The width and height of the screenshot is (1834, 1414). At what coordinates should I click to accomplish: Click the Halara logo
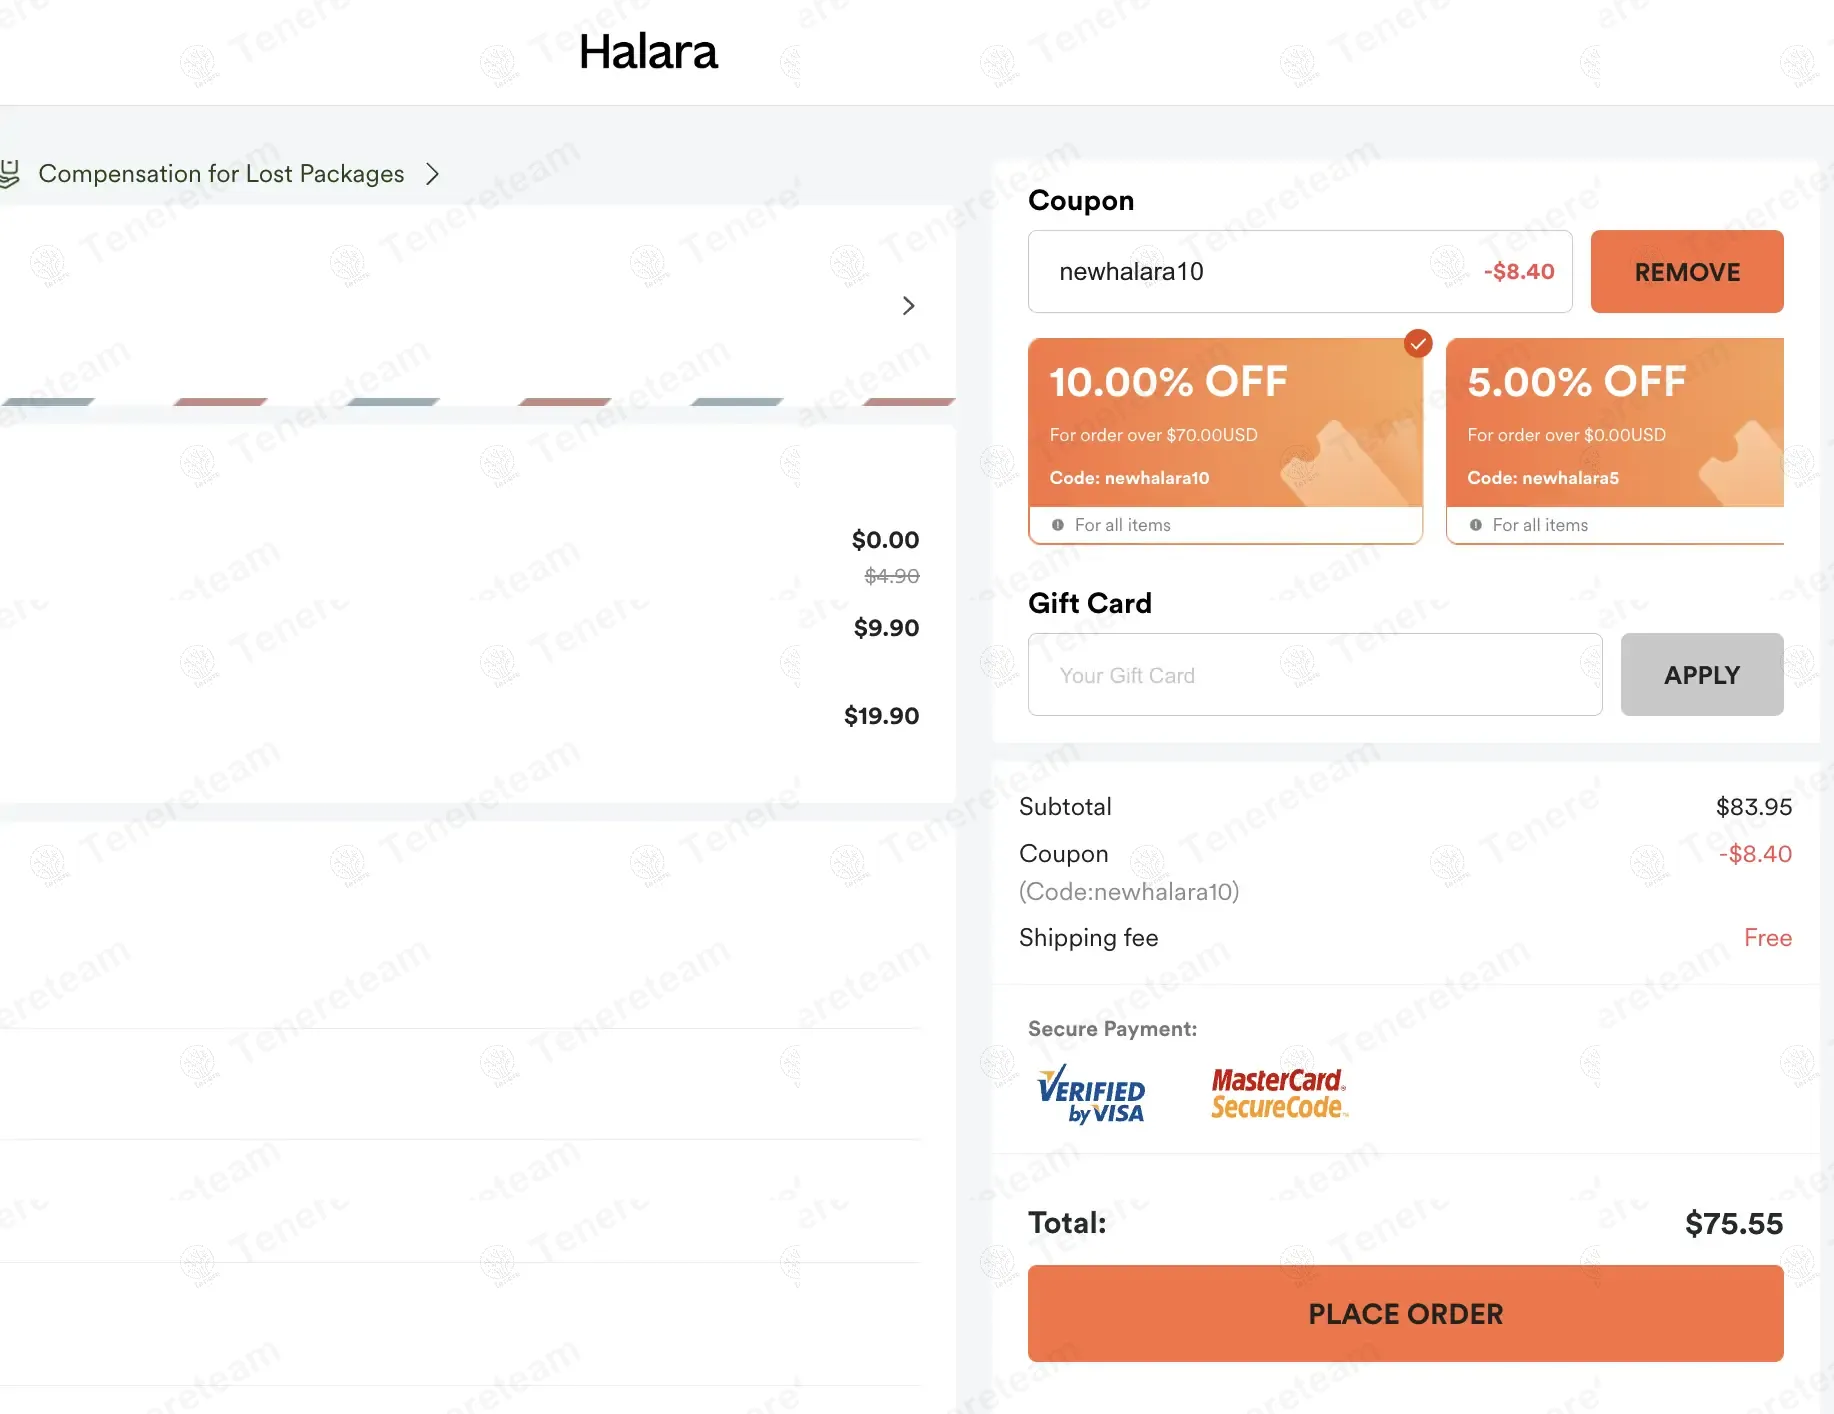click(x=648, y=52)
